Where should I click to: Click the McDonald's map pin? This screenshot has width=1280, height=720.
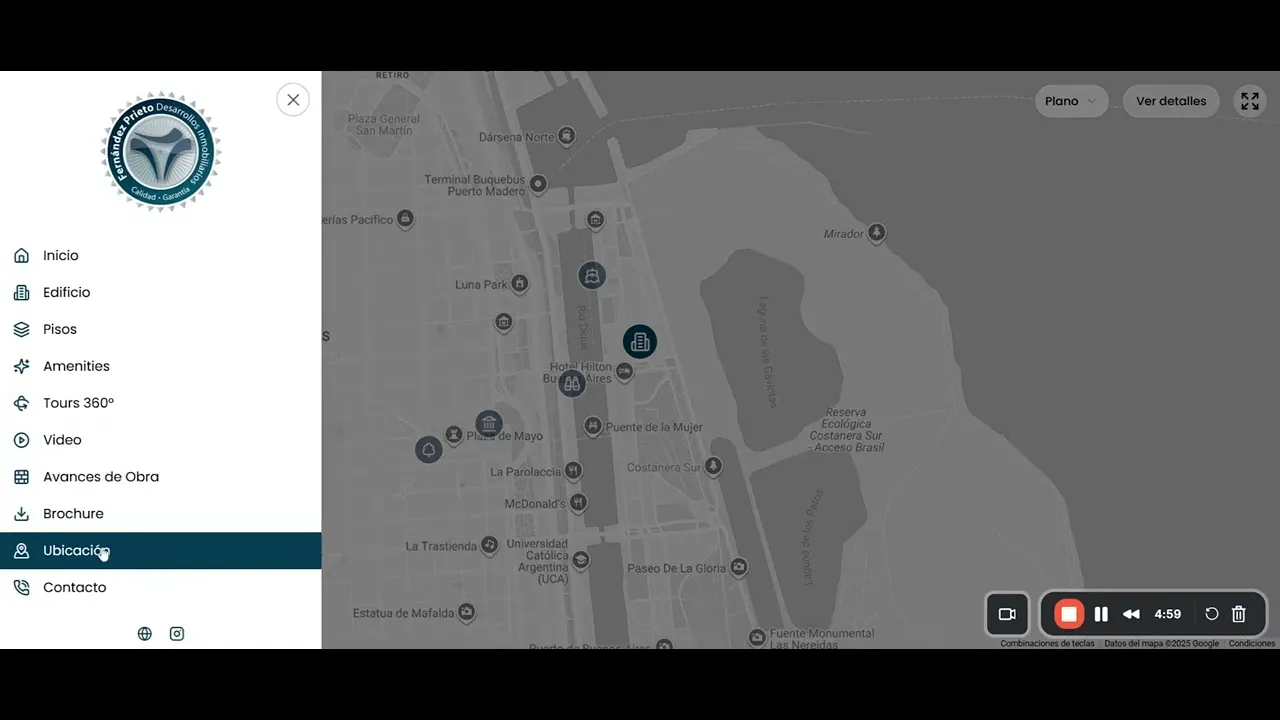point(577,503)
